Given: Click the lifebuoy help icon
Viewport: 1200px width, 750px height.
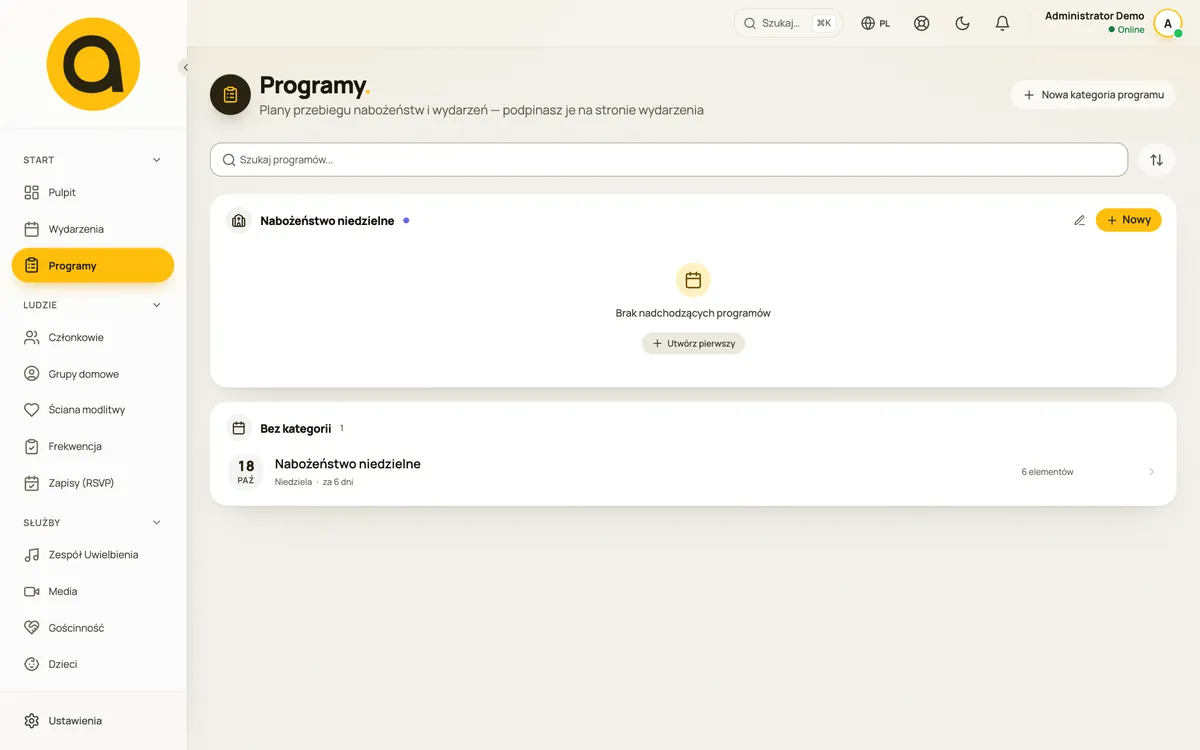Looking at the screenshot, I should tap(922, 23).
